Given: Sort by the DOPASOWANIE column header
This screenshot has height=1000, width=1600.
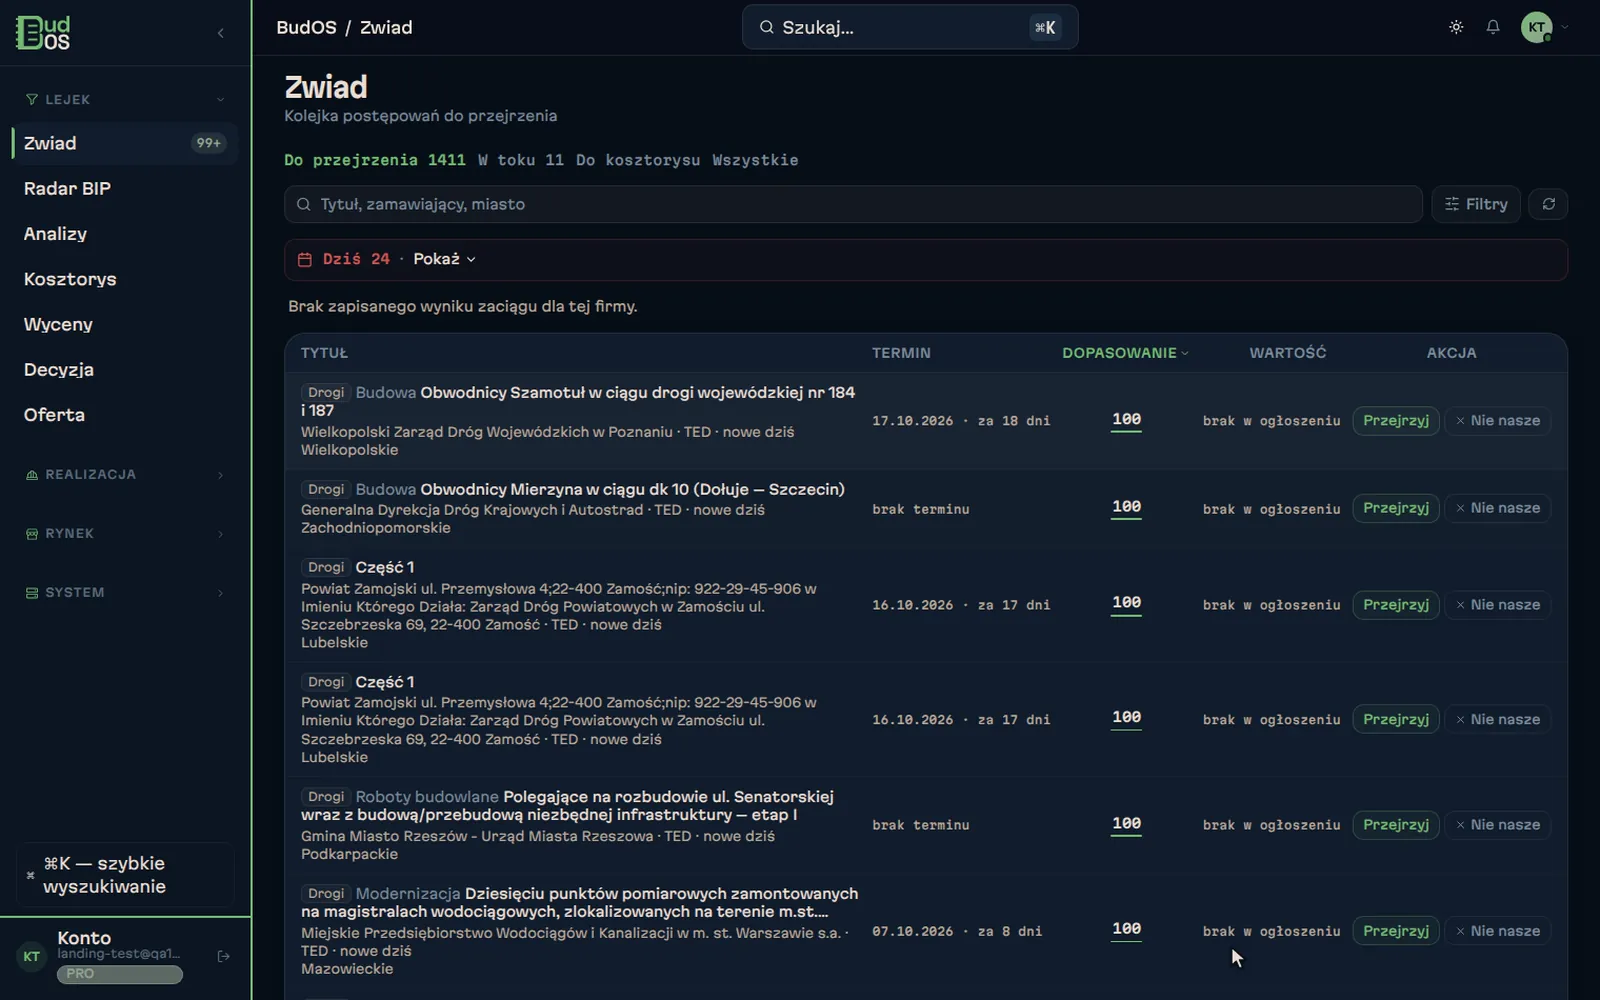Looking at the screenshot, I should [x=1125, y=353].
